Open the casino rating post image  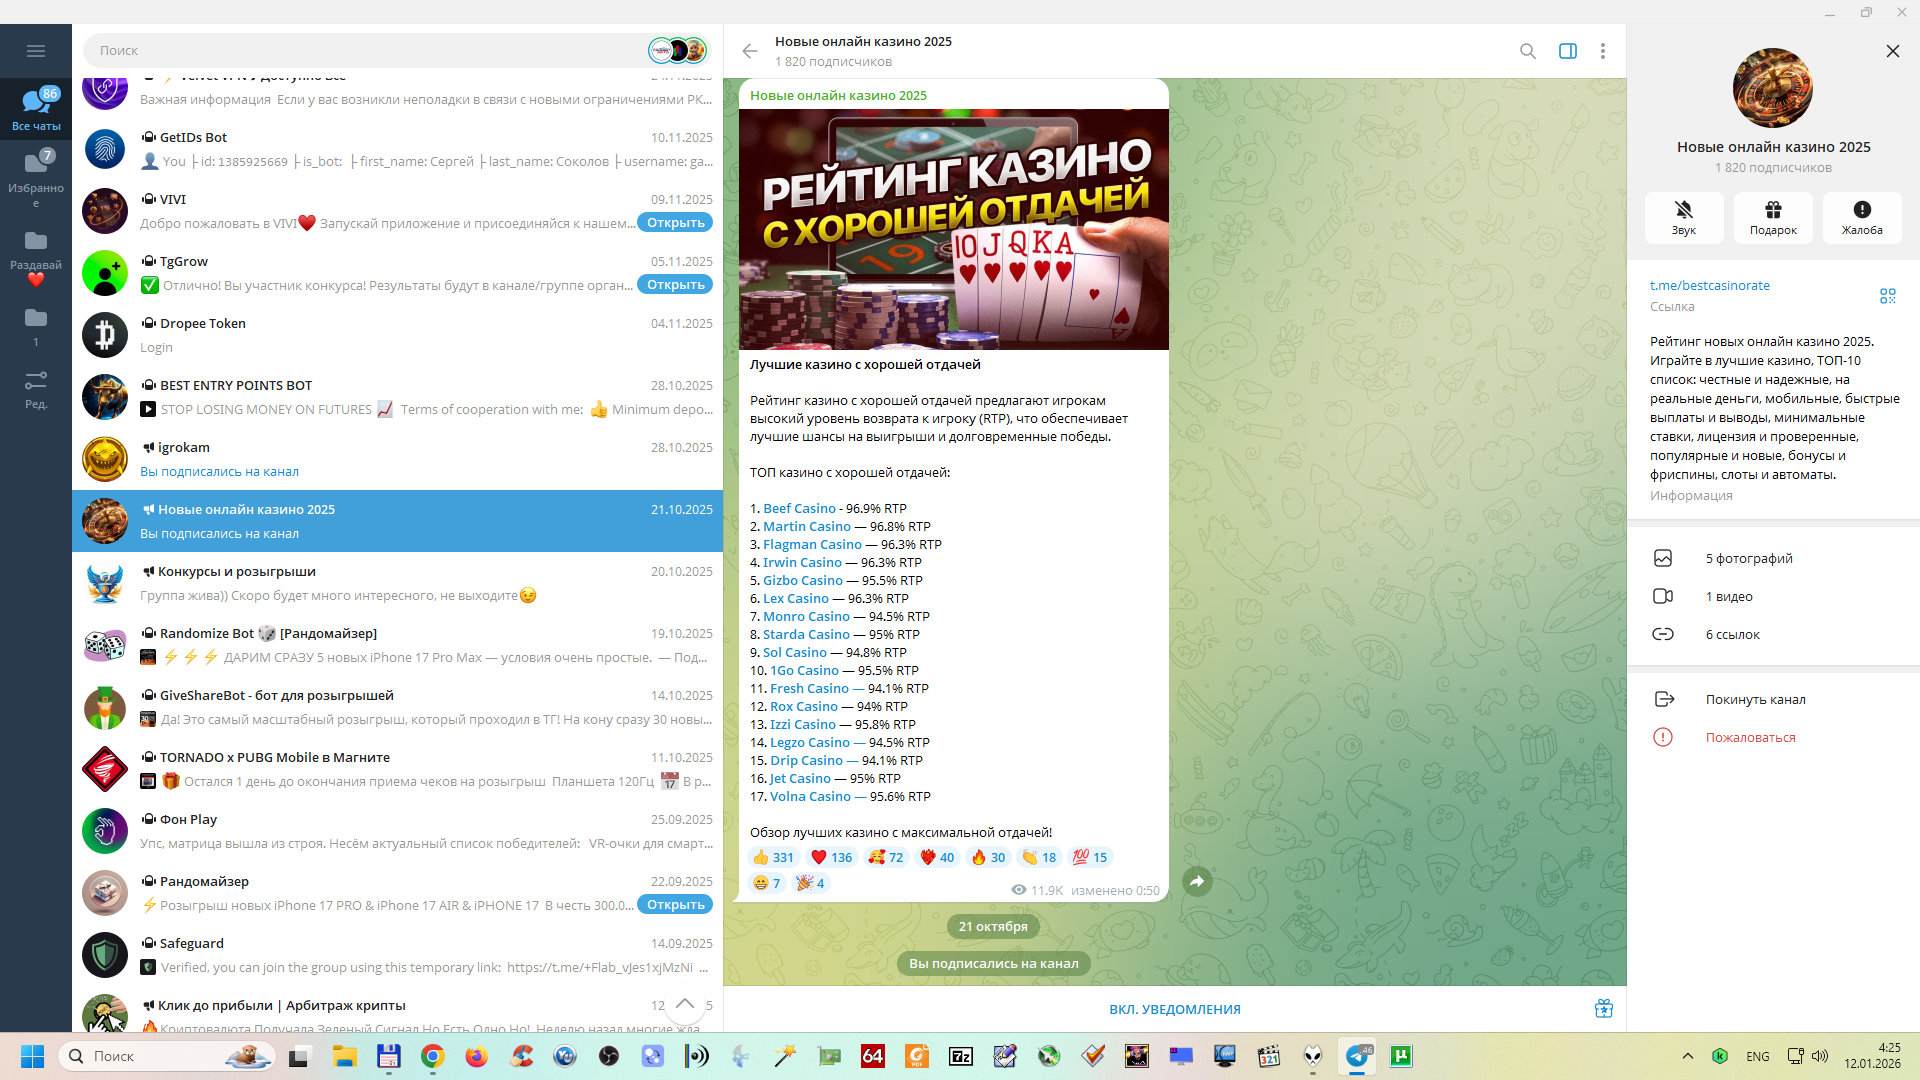coord(953,229)
